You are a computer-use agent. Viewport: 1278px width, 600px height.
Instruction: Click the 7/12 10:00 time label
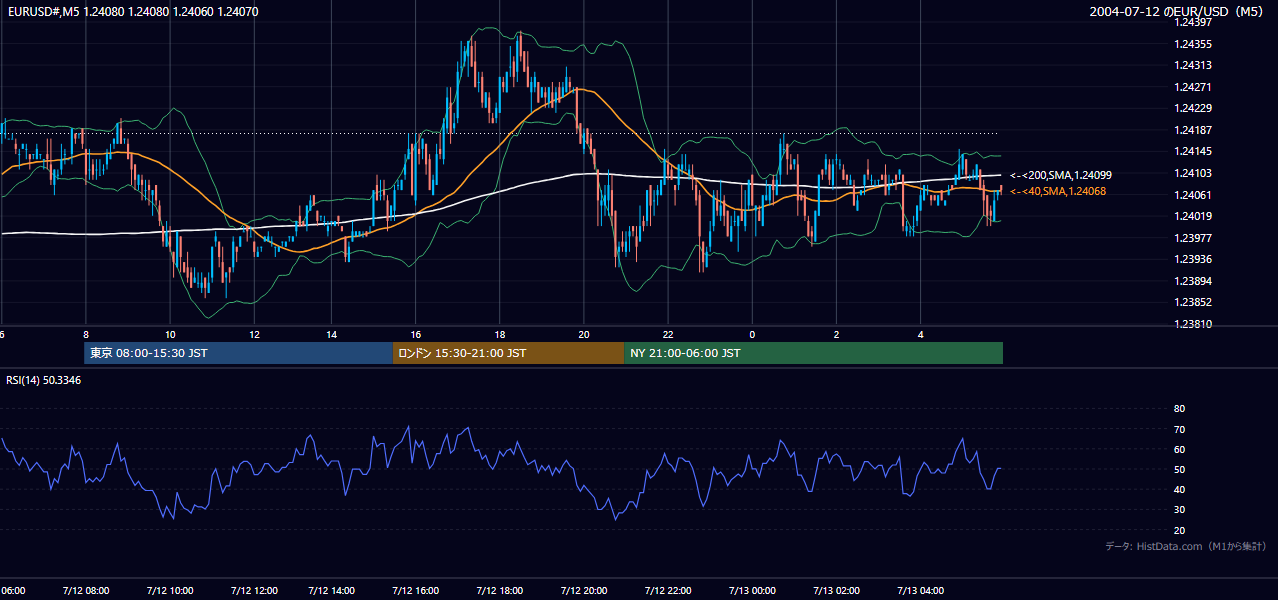pyautogui.click(x=171, y=591)
